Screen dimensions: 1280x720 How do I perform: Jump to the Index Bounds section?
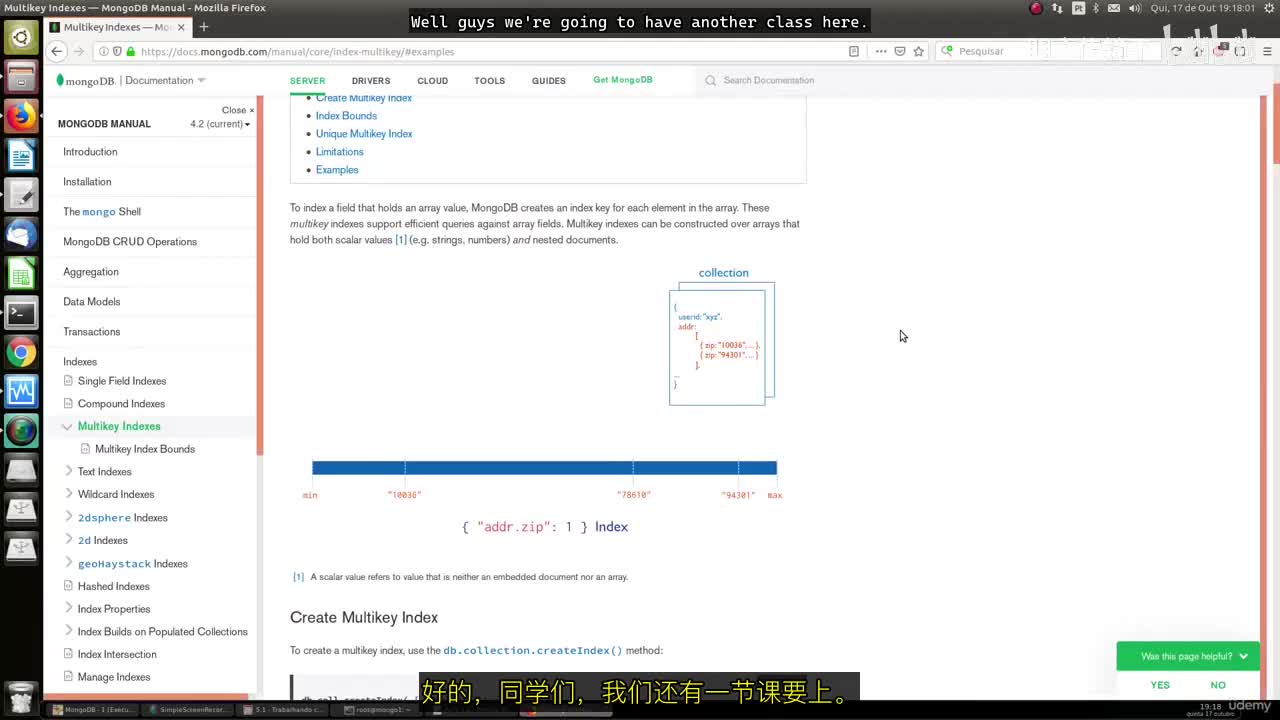pyautogui.click(x=346, y=116)
